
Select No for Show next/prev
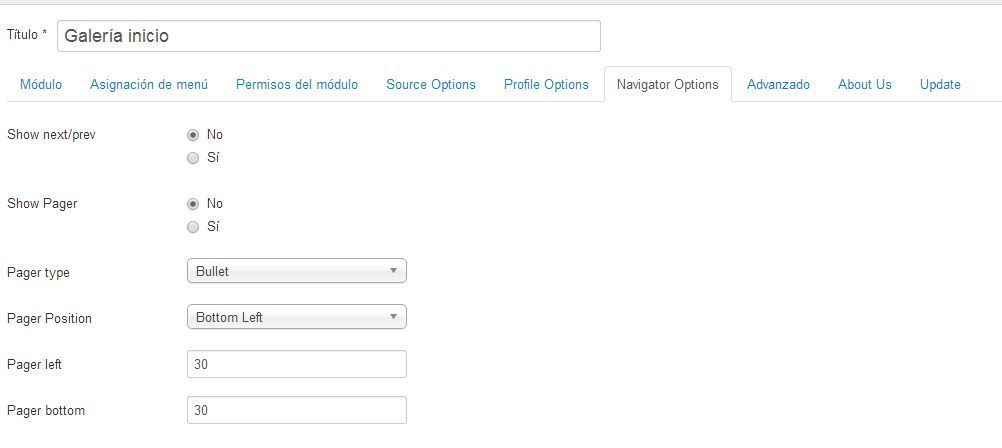(x=193, y=135)
